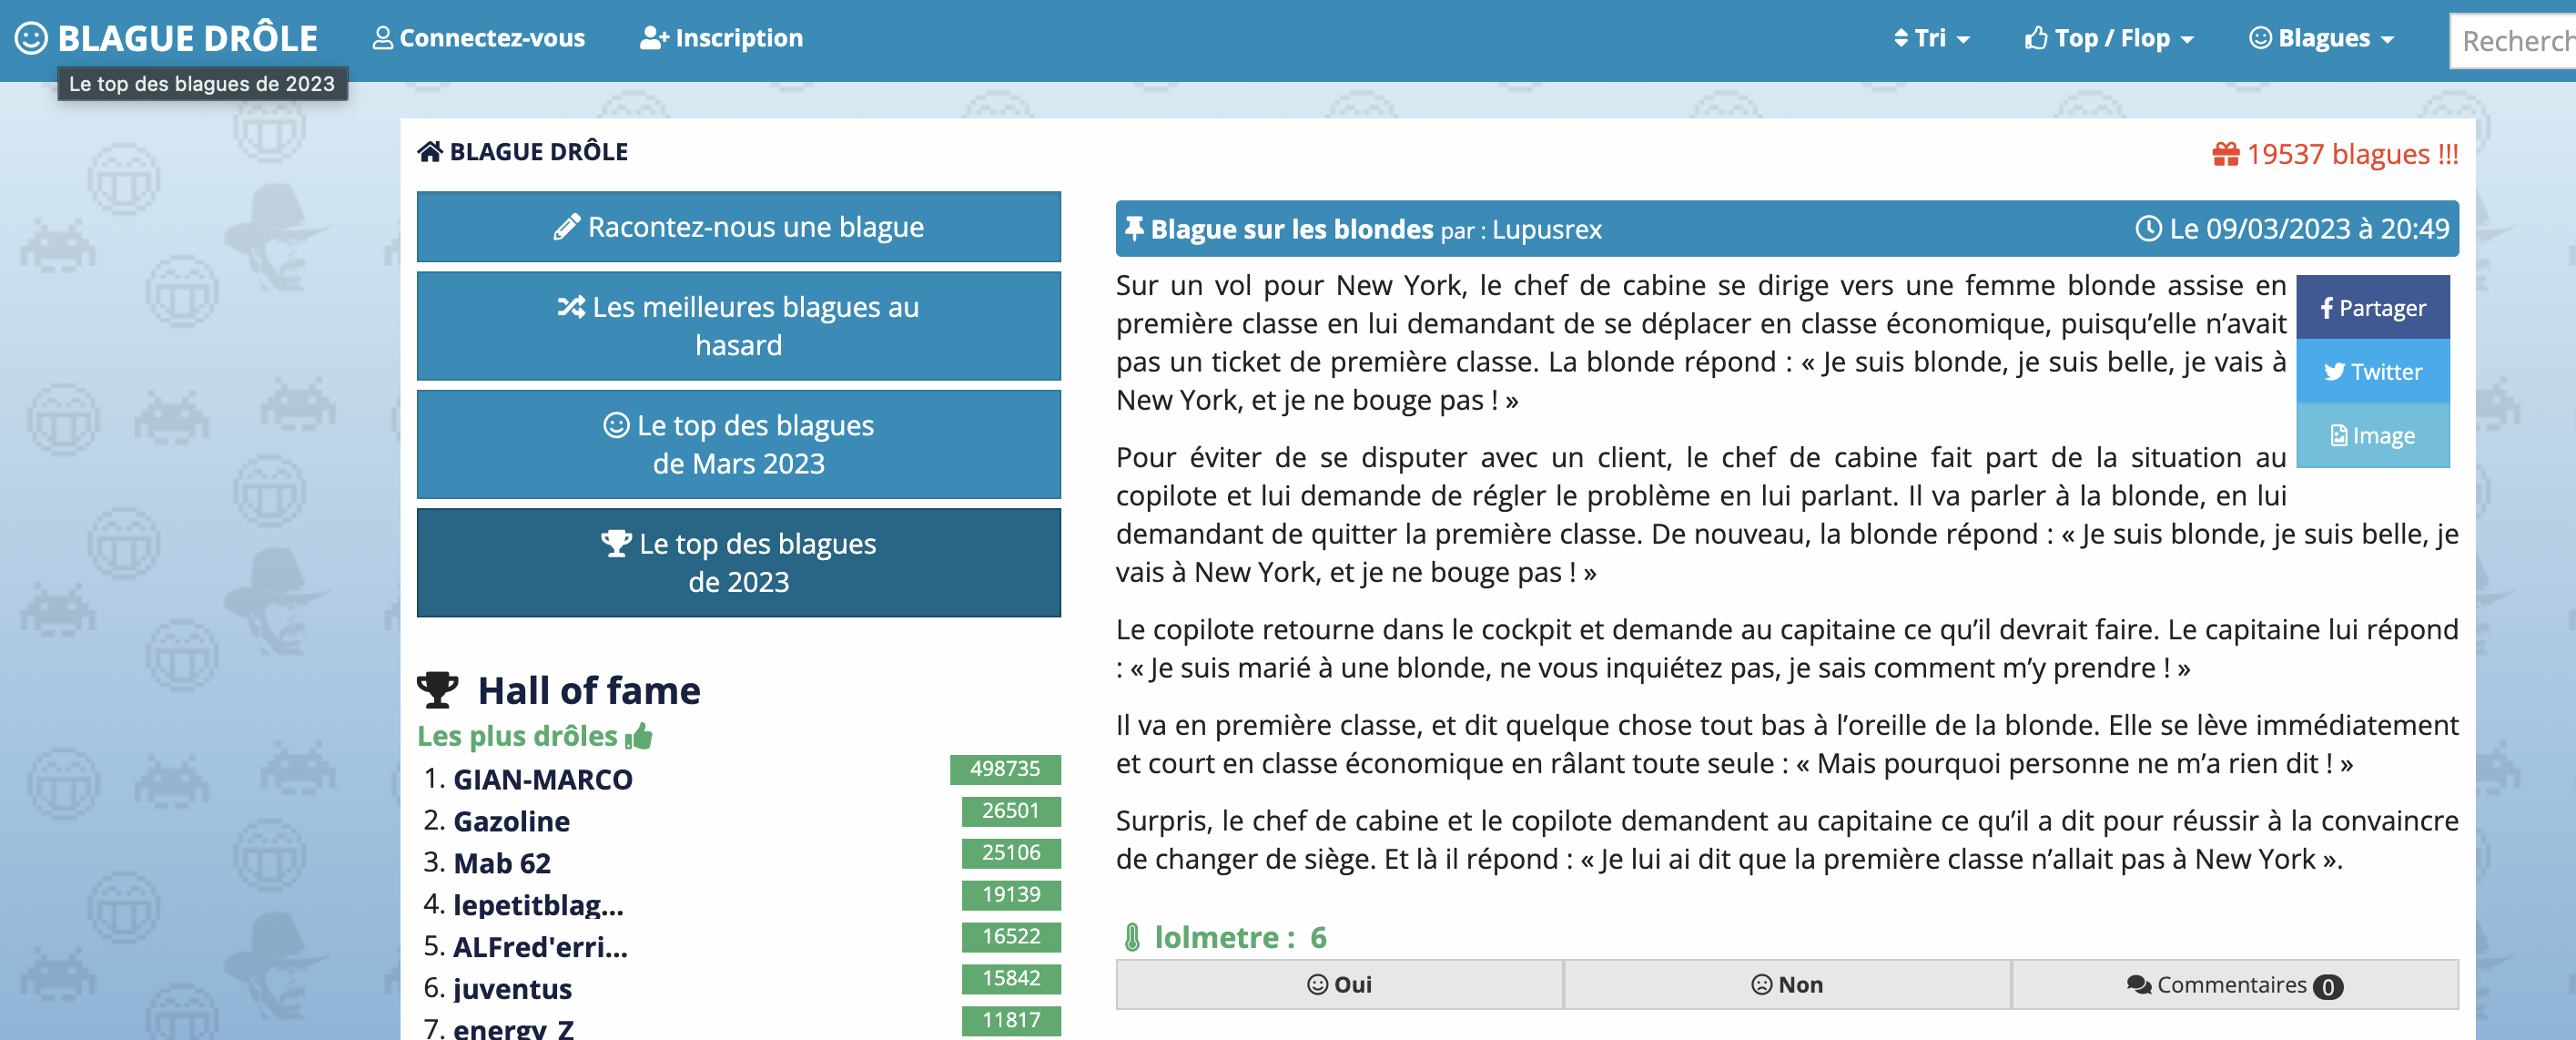Screen dimensions: 2576x1040
Task: Open the Tri dropdown menu
Action: (x=1931, y=39)
